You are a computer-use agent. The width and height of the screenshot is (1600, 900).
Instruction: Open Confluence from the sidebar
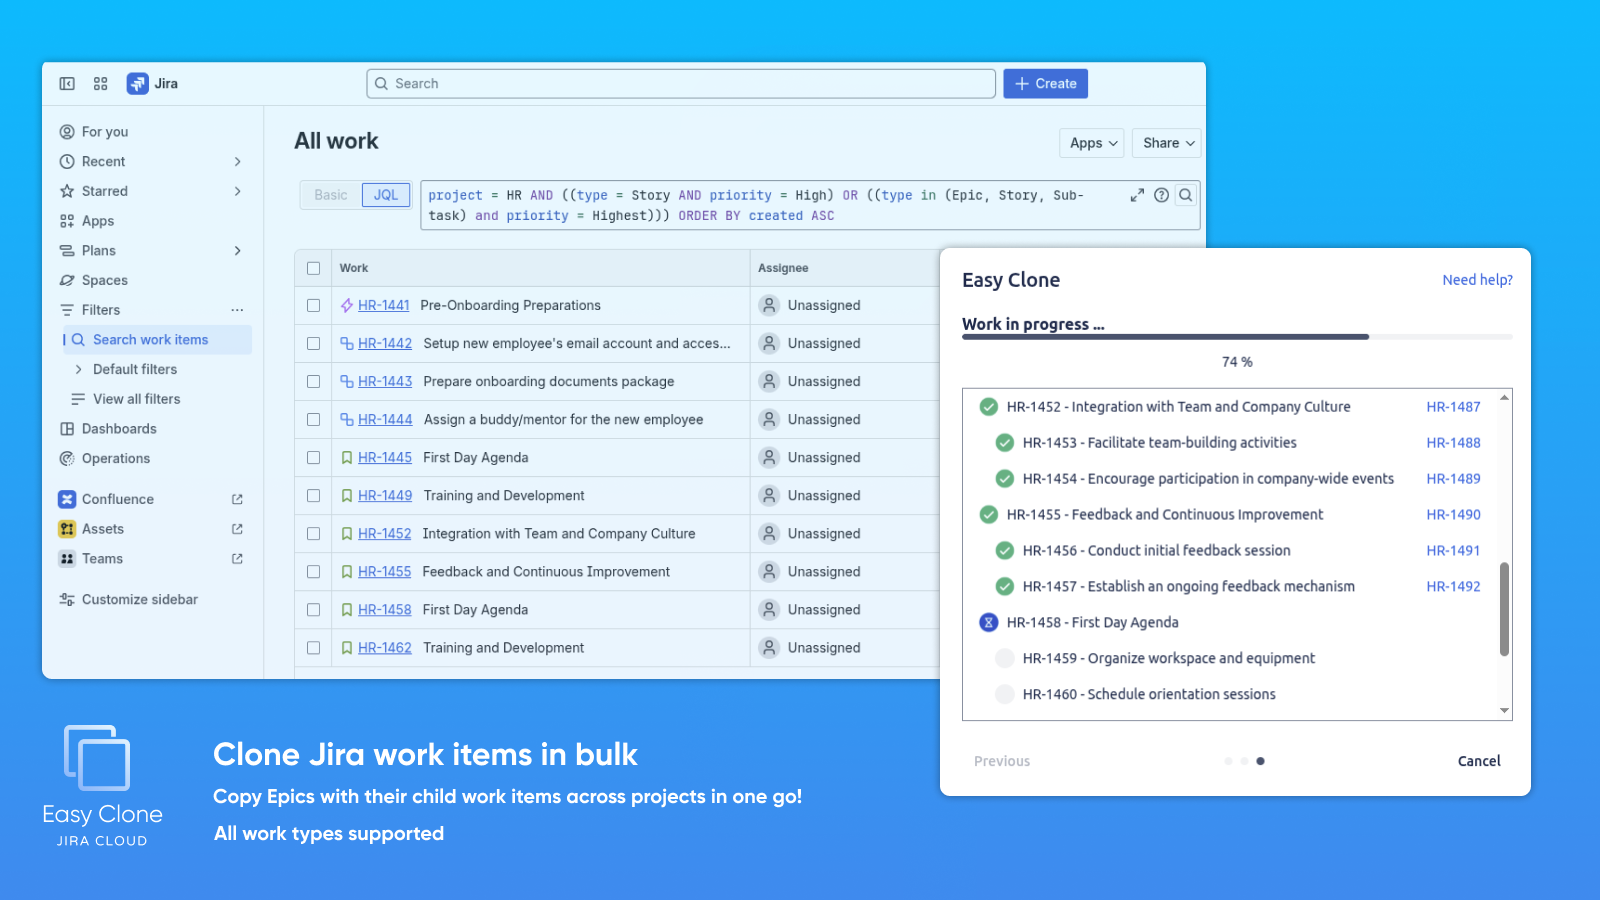pos(118,498)
